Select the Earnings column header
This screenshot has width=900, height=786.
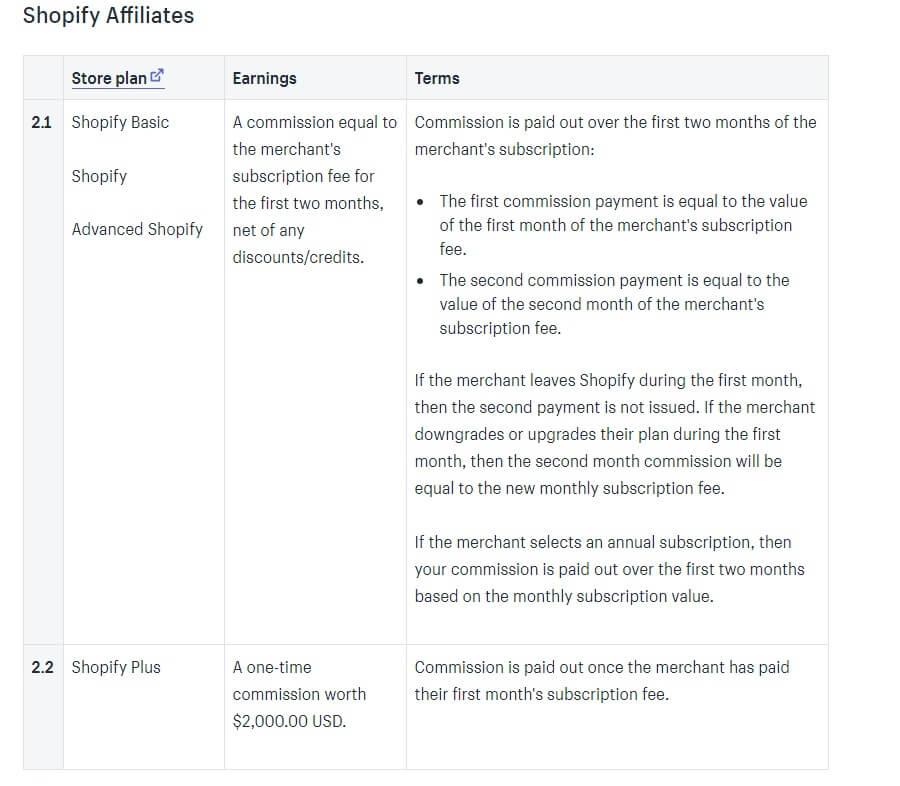coord(264,78)
